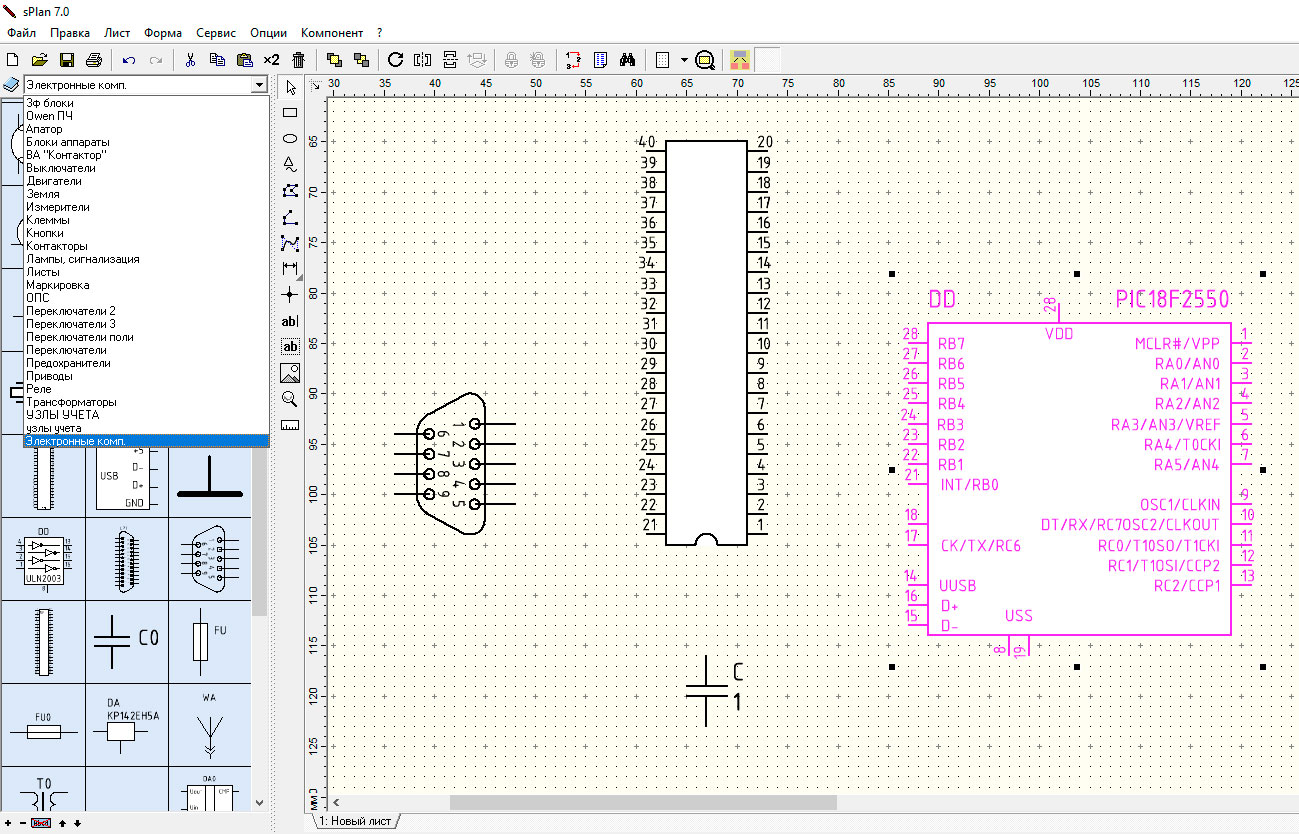Select the Bezier curve tool
The width and height of the screenshot is (1299, 834).
290,243
